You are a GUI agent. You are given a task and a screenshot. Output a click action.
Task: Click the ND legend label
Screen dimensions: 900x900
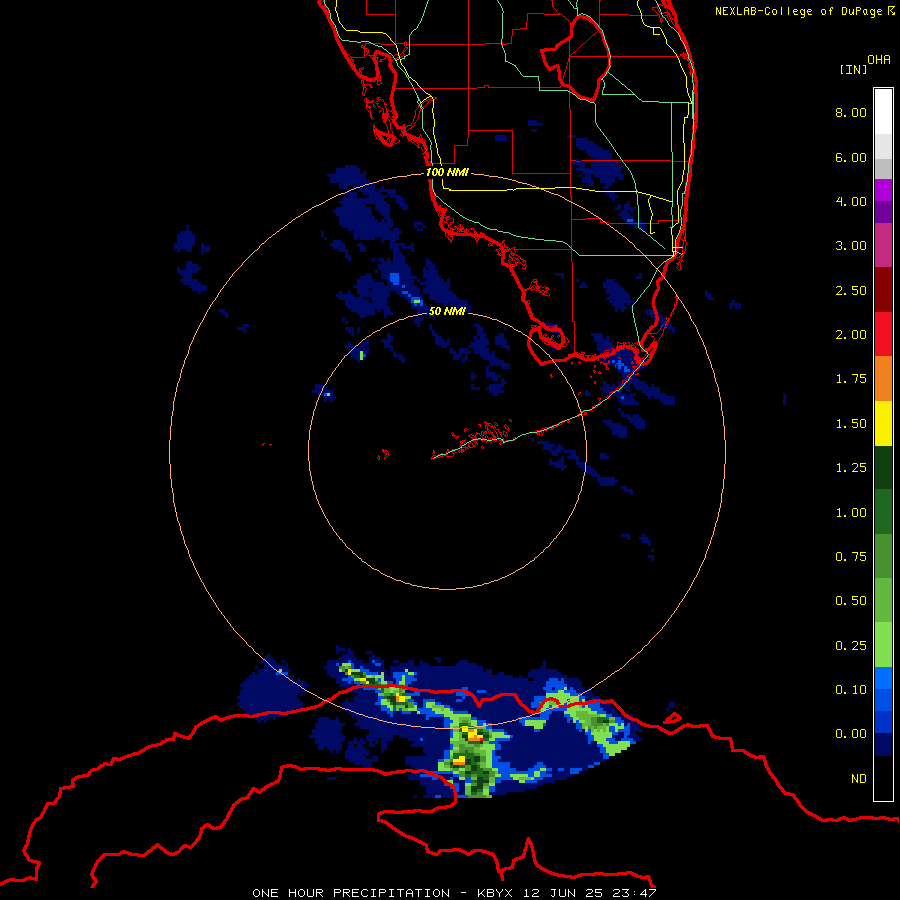coord(859,779)
